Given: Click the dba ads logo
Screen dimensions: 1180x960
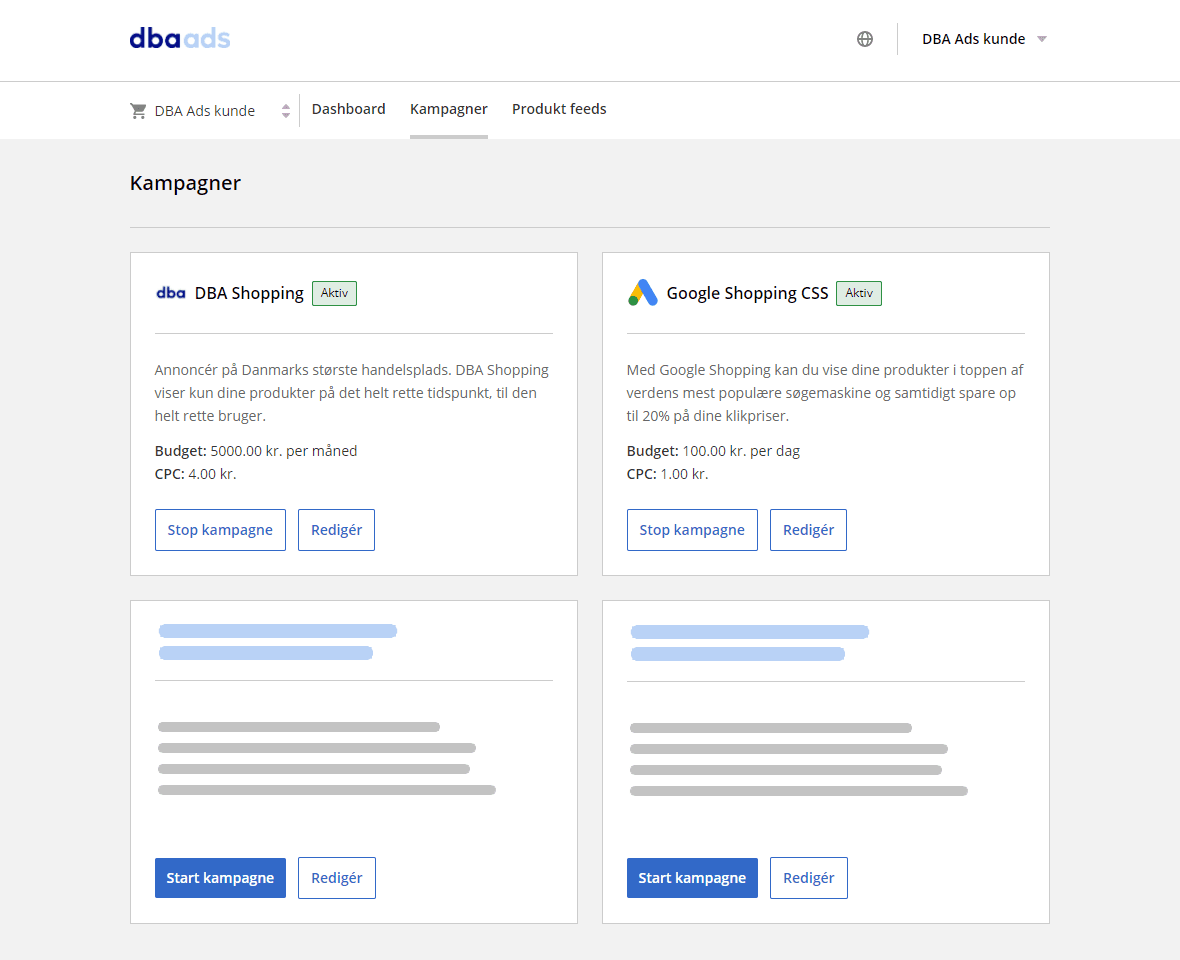Looking at the screenshot, I should point(180,38).
